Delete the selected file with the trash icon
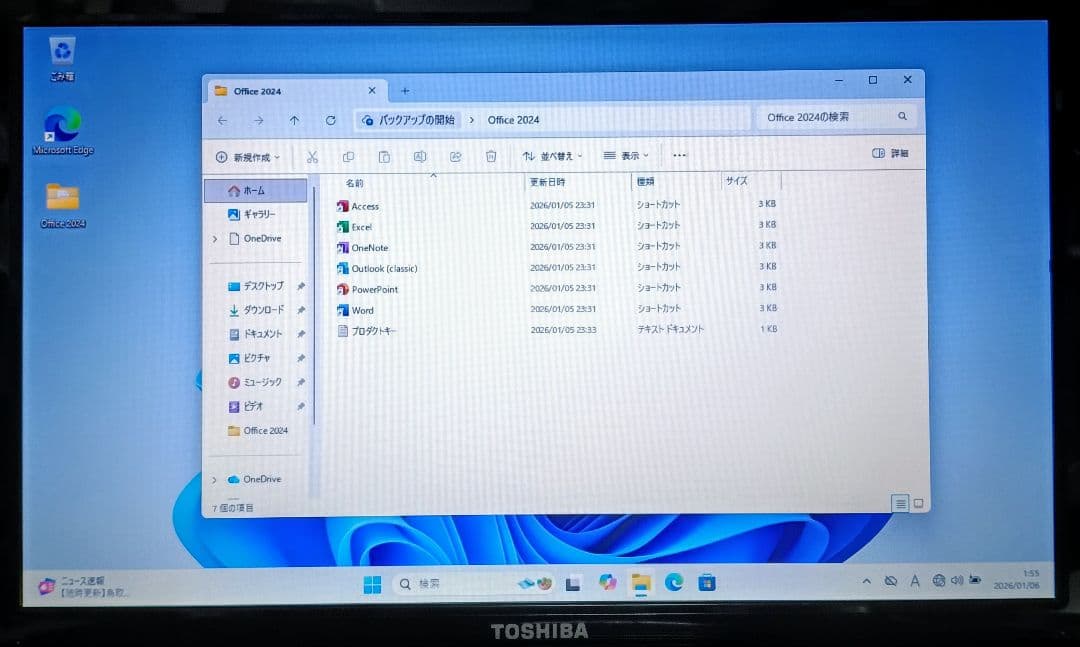 (490, 157)
